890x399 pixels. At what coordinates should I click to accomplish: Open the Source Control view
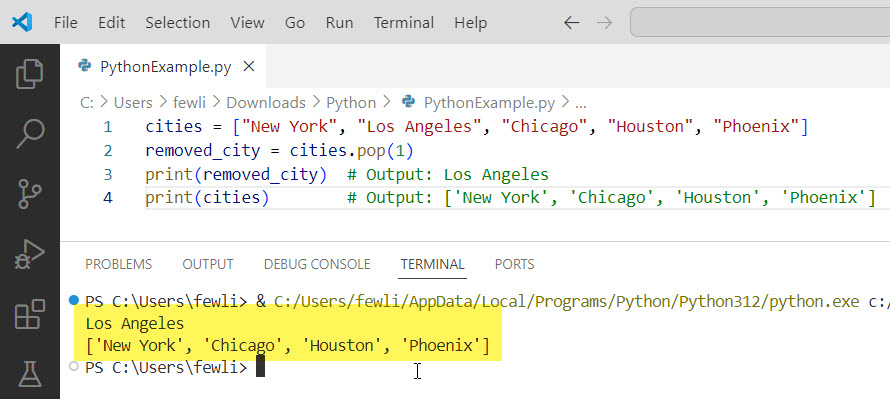point(30,194)
